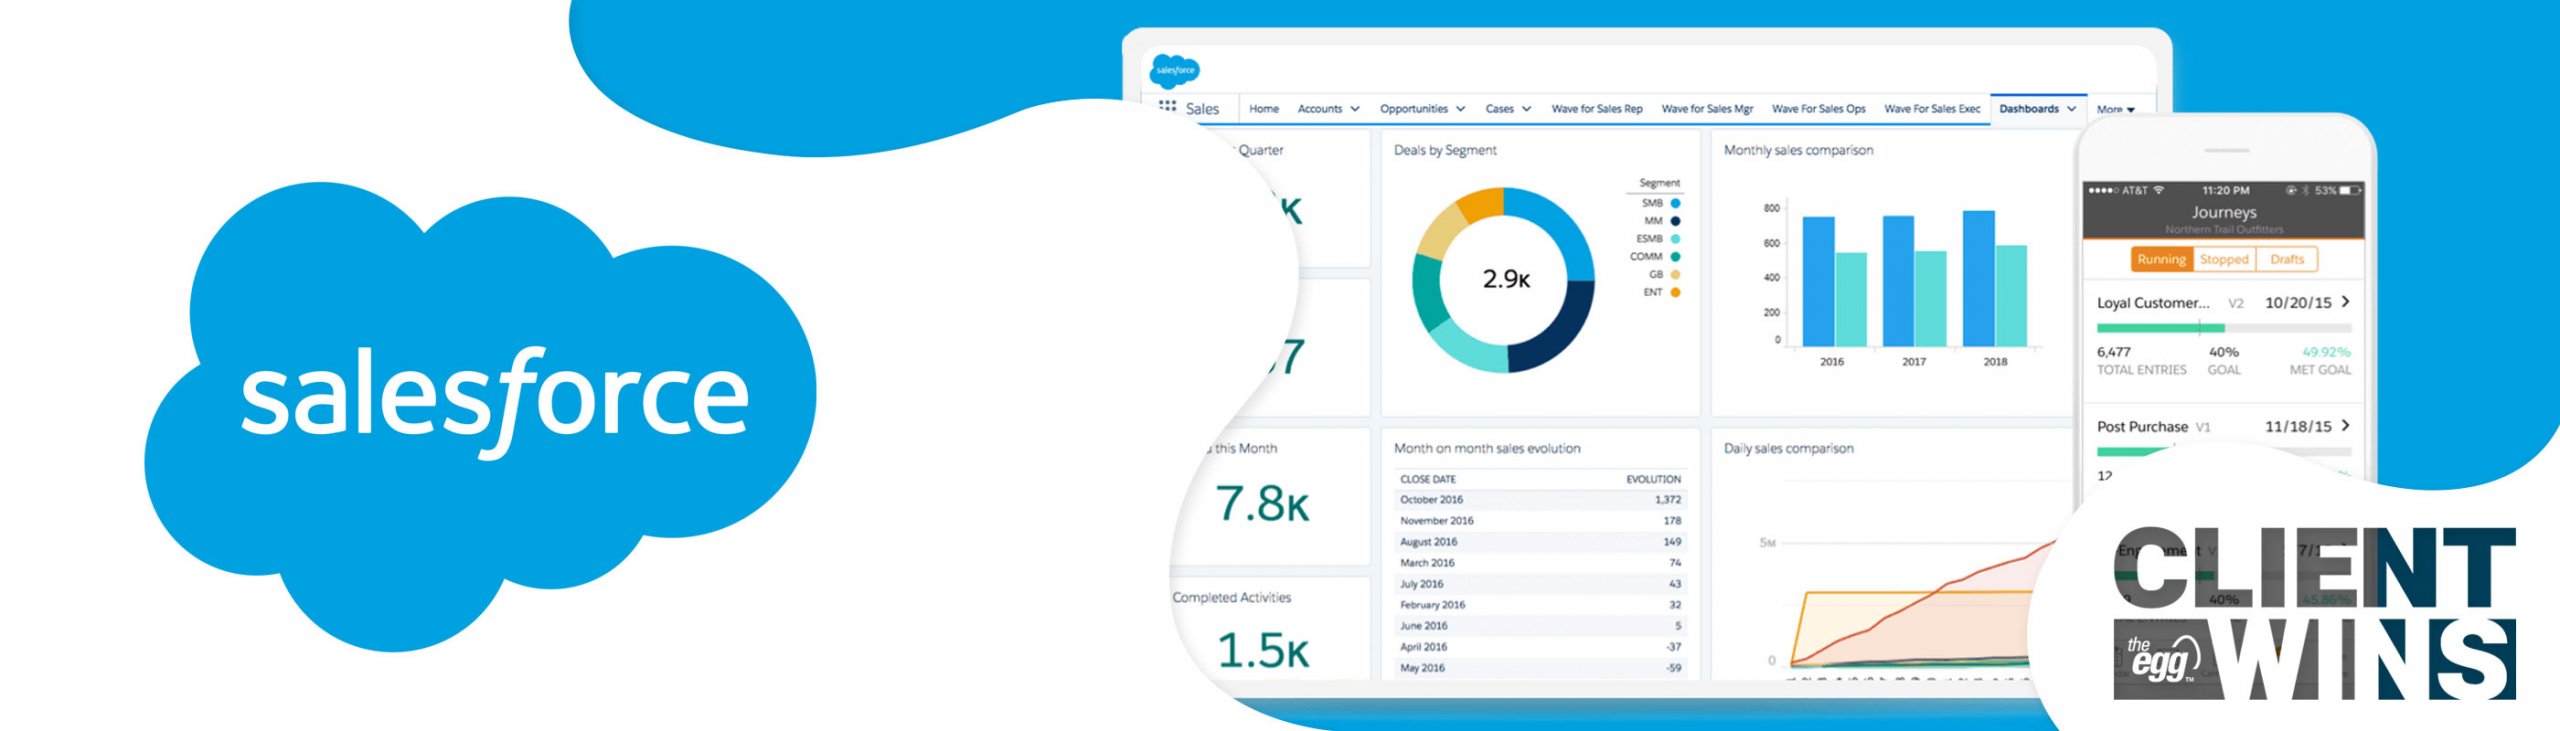
Task: Expand the Opportunities dropdown chevron
Action: pyautogui.click(x=1461, y=109)
